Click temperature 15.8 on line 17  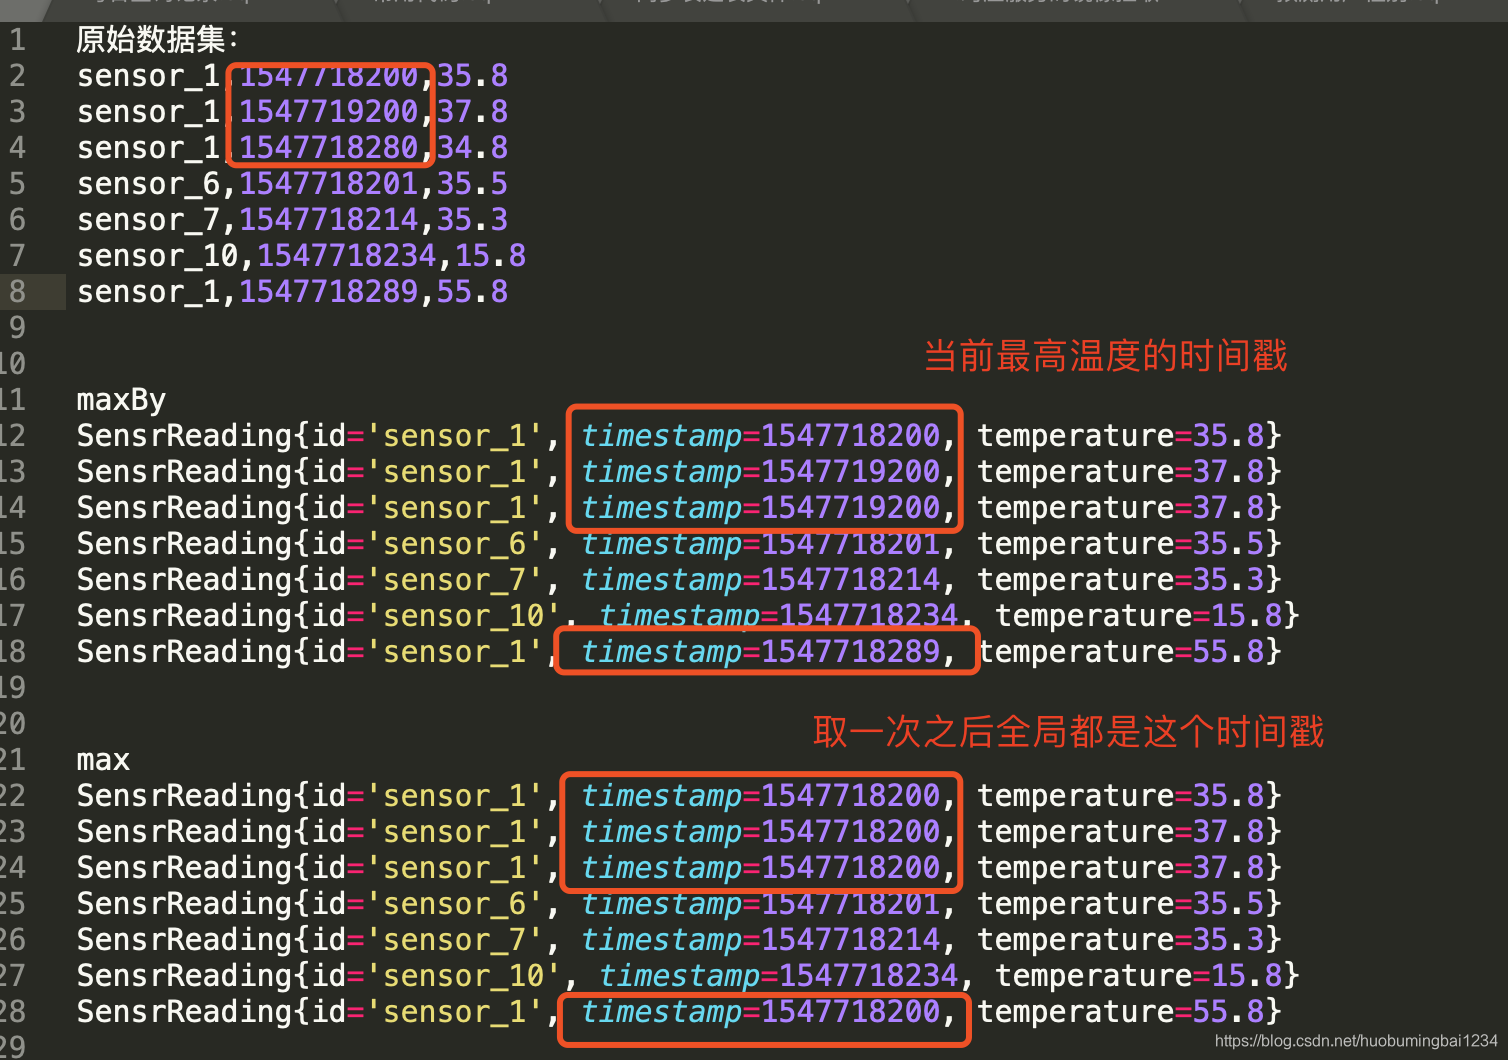click(x=1247, y=615)
